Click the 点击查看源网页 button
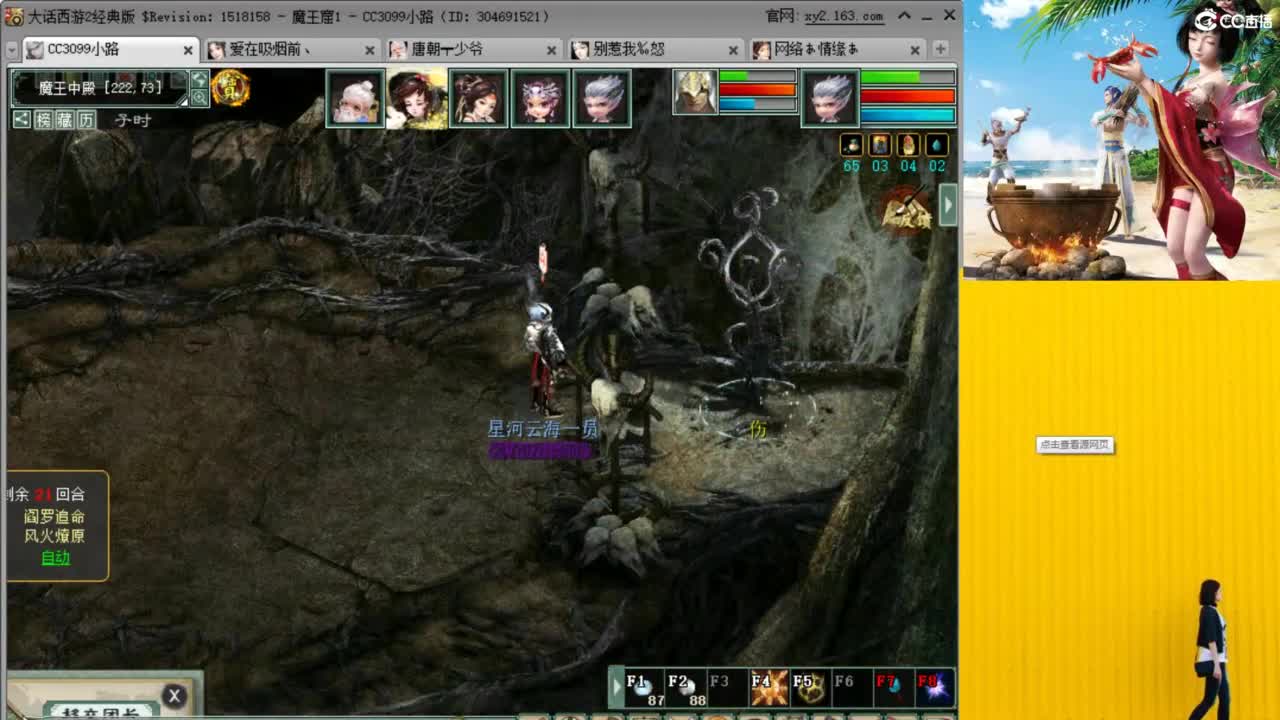 pos(1075,445)
